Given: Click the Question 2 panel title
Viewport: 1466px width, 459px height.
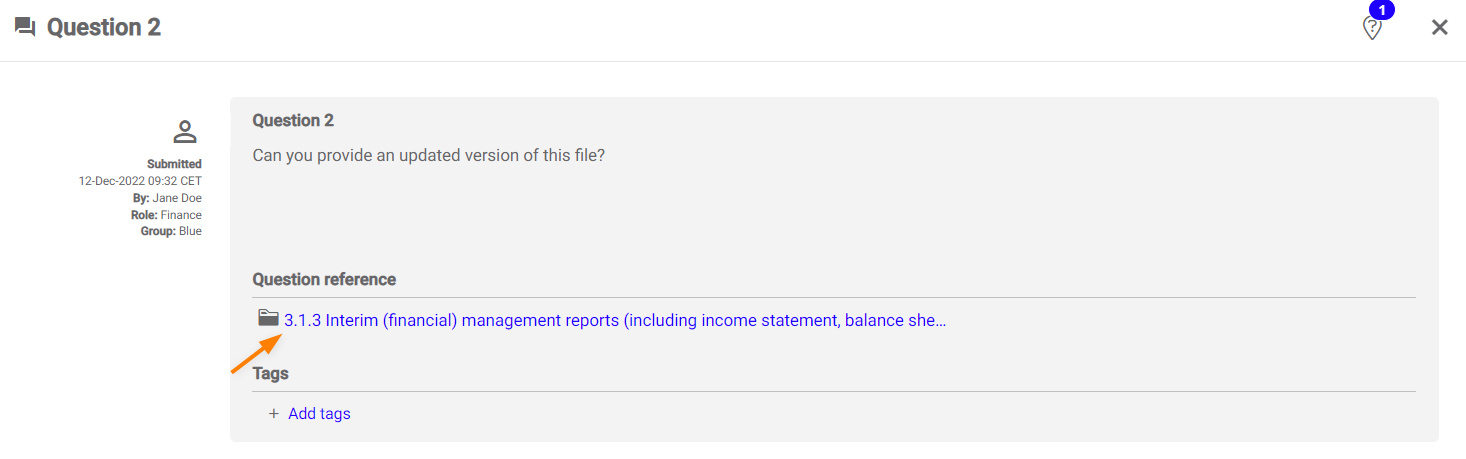Looking at the screenshot, I should [x=104, y=28].
